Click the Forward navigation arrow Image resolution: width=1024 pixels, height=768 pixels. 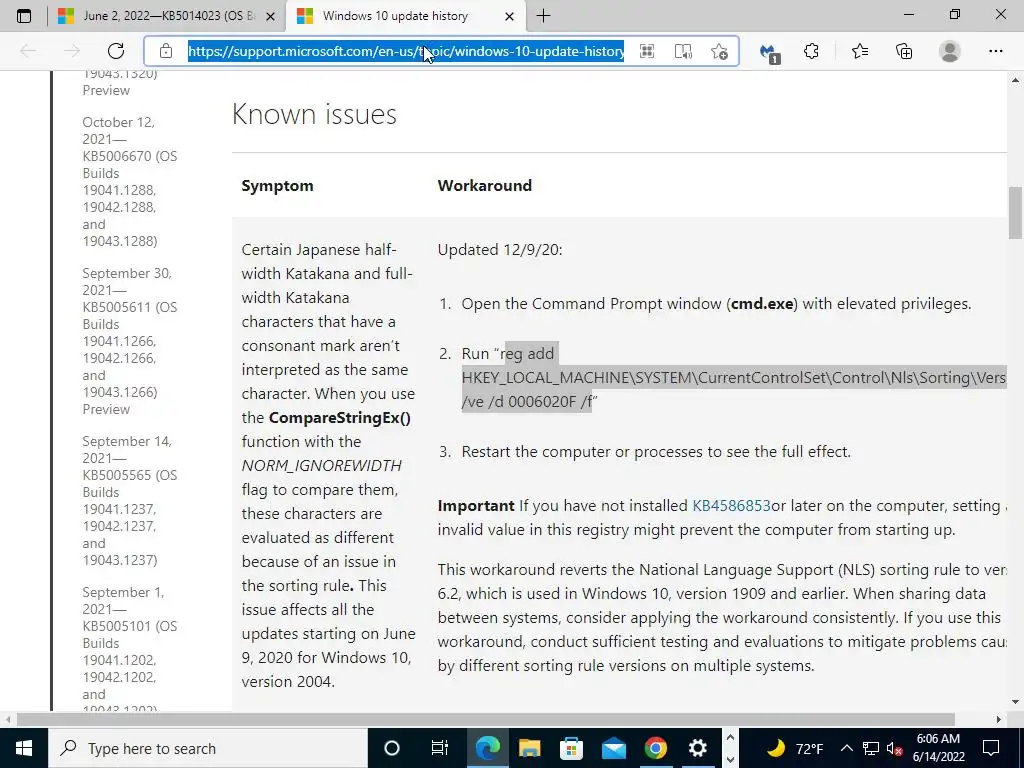(71, 51)
